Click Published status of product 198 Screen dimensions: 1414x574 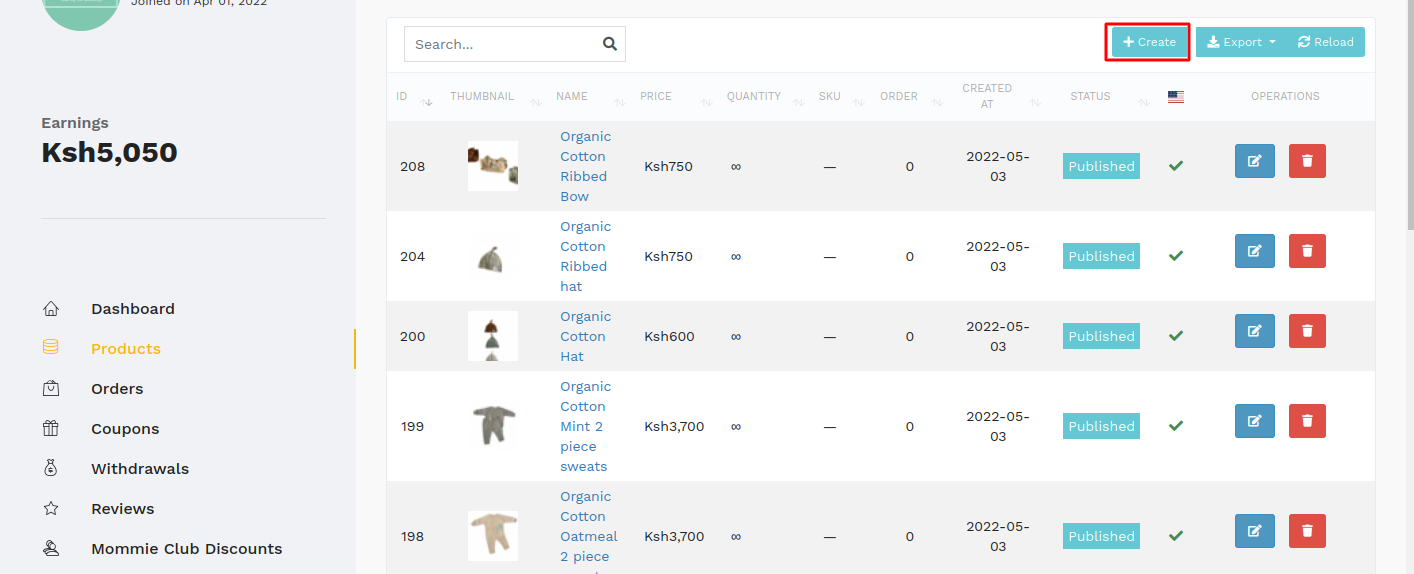click(1101, 536)
